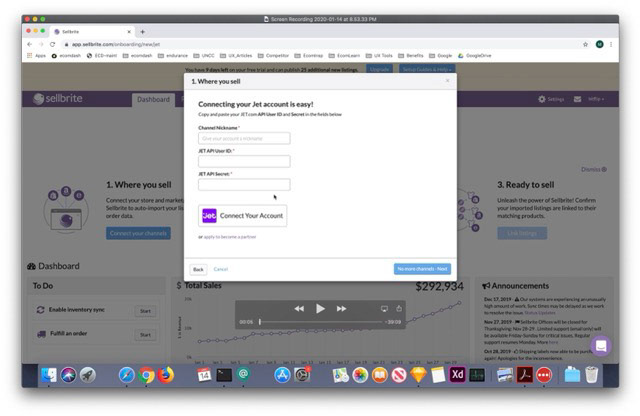Click the share icon in playback controls
640x416 pixels.
coord(399,308)
